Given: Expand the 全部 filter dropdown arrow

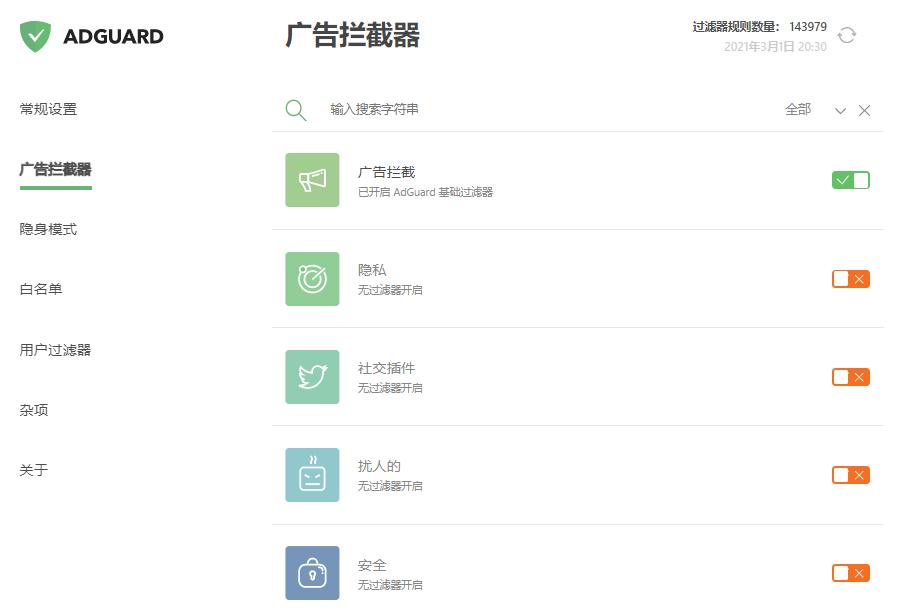Looking at the screenshot, I should pos(841,111).
